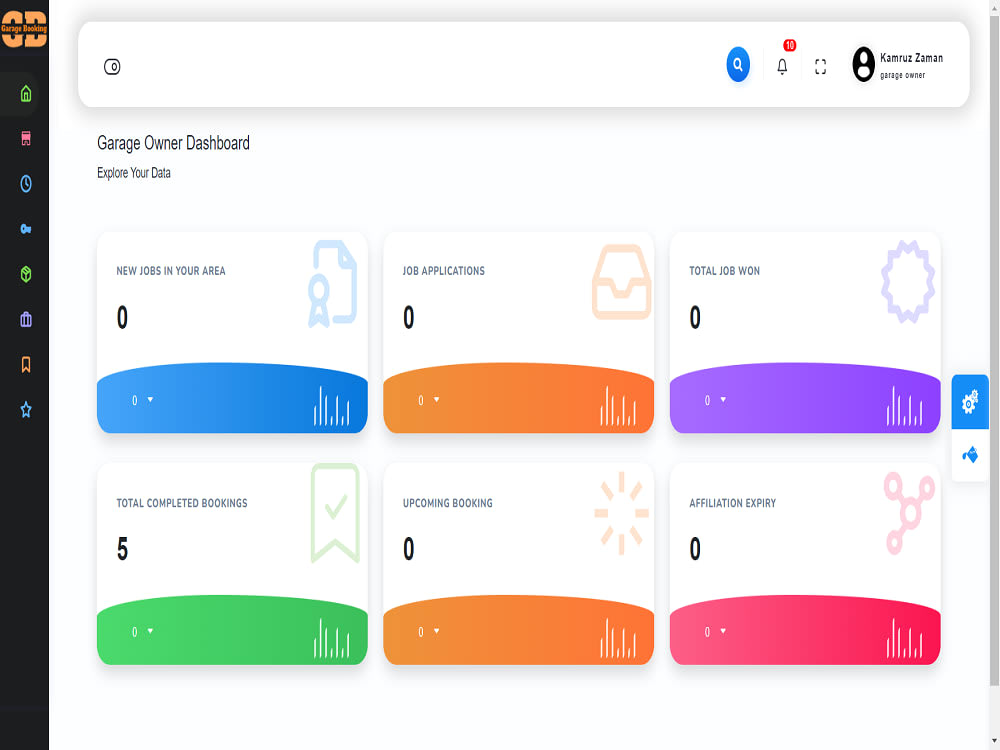Toggle fullscreen mode icon
Image resolution: width=1000 pixels, height=750 pixels.
tap(821, 66)
